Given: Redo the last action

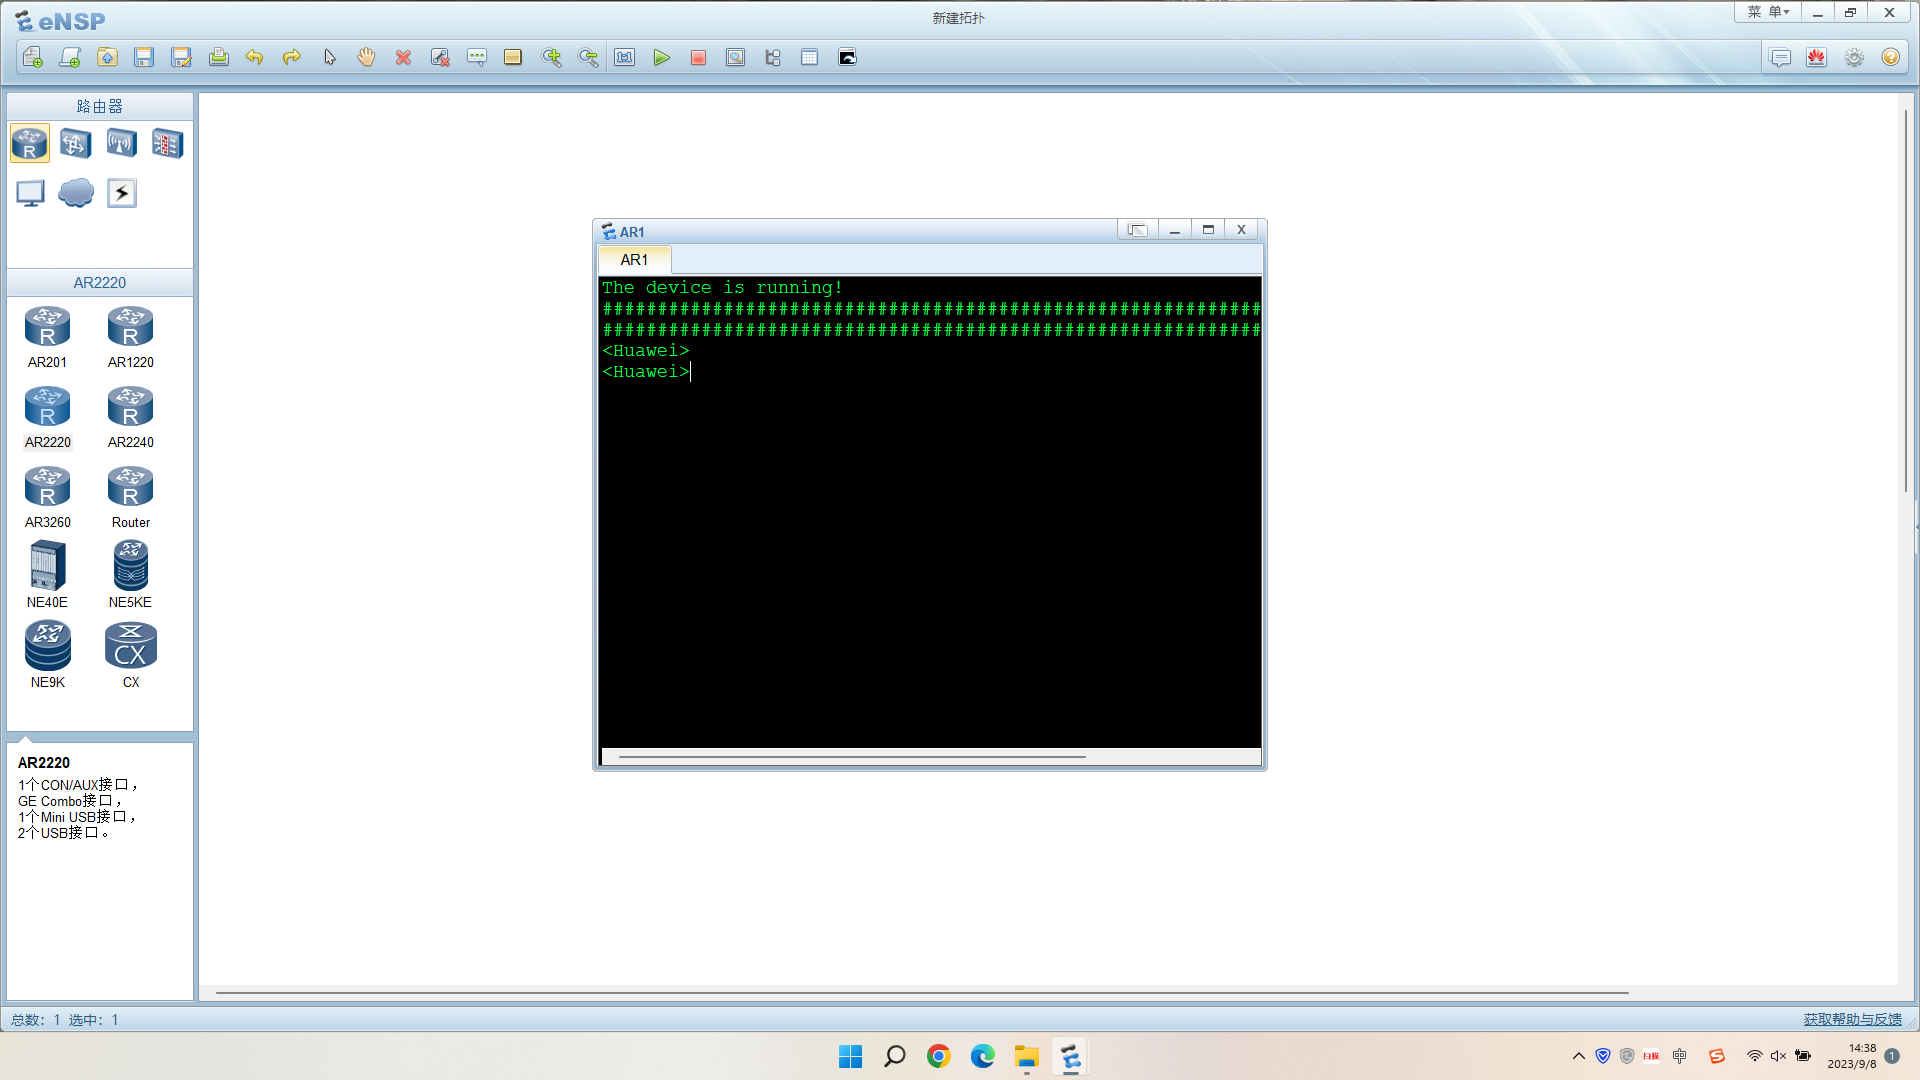Looking at the screenshot, I should 292,58.
